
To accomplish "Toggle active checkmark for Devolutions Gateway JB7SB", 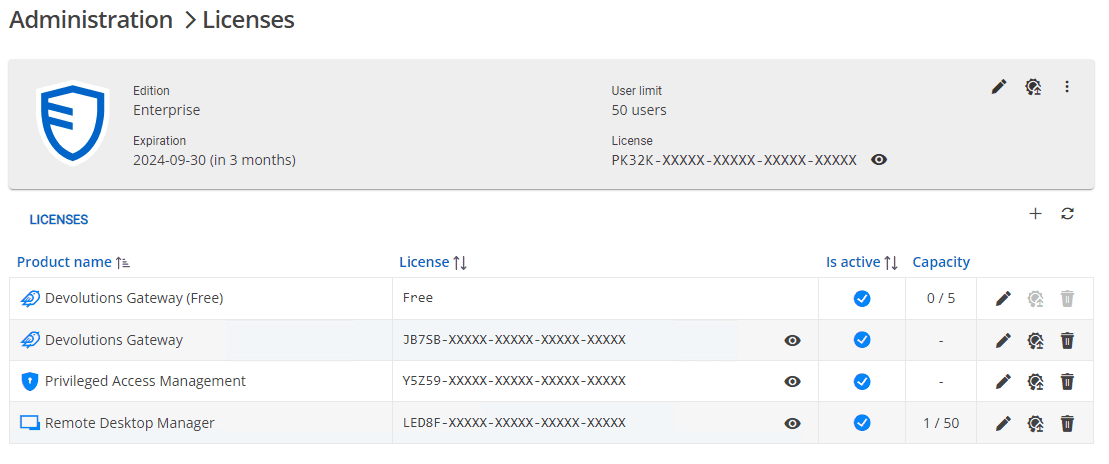I will tap(861, 340).
